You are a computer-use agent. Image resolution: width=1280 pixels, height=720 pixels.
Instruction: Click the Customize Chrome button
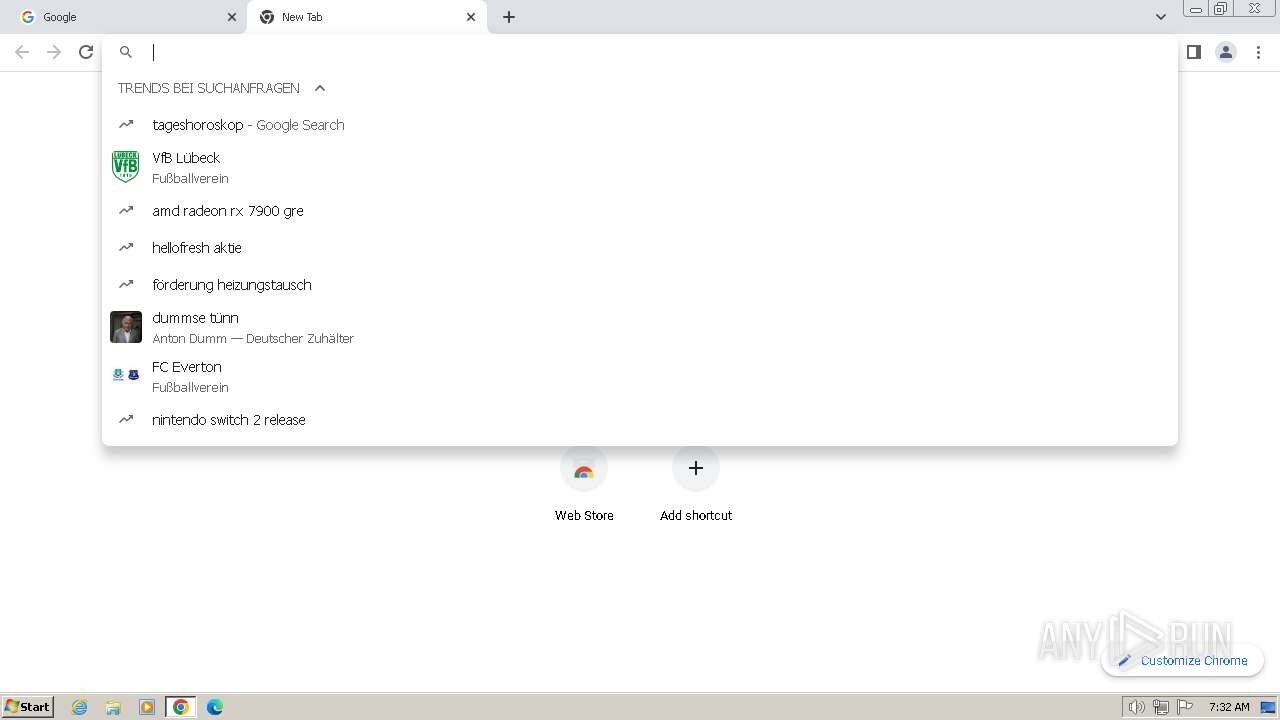tap(1183, 661)
